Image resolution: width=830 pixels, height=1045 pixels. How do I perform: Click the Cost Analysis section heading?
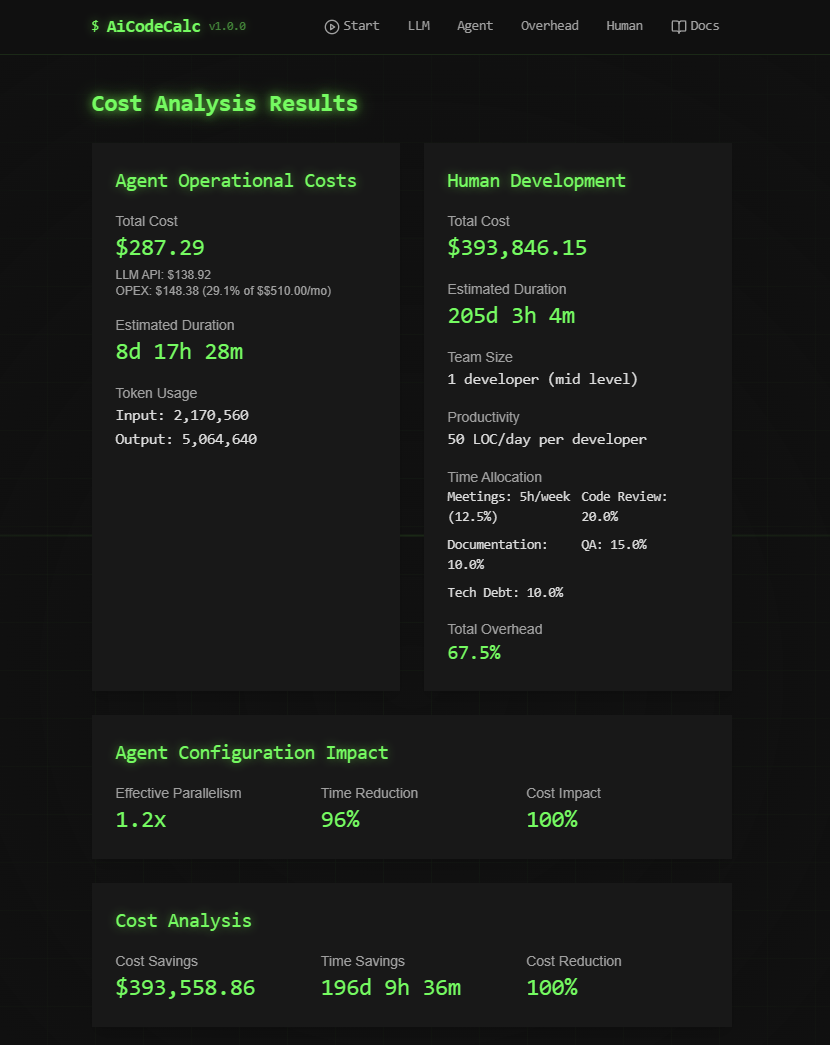click(183, 920)
